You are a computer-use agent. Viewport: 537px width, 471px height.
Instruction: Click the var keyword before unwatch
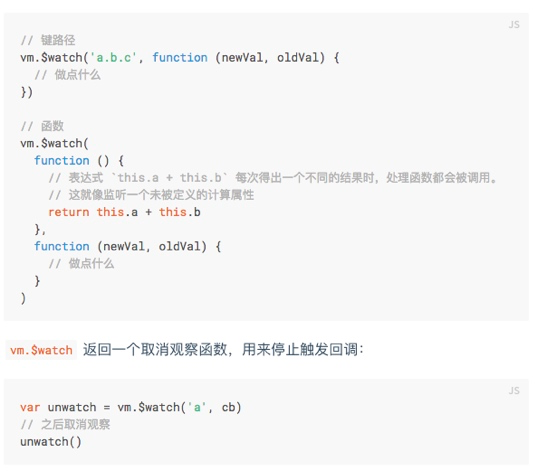click(30, 407)
